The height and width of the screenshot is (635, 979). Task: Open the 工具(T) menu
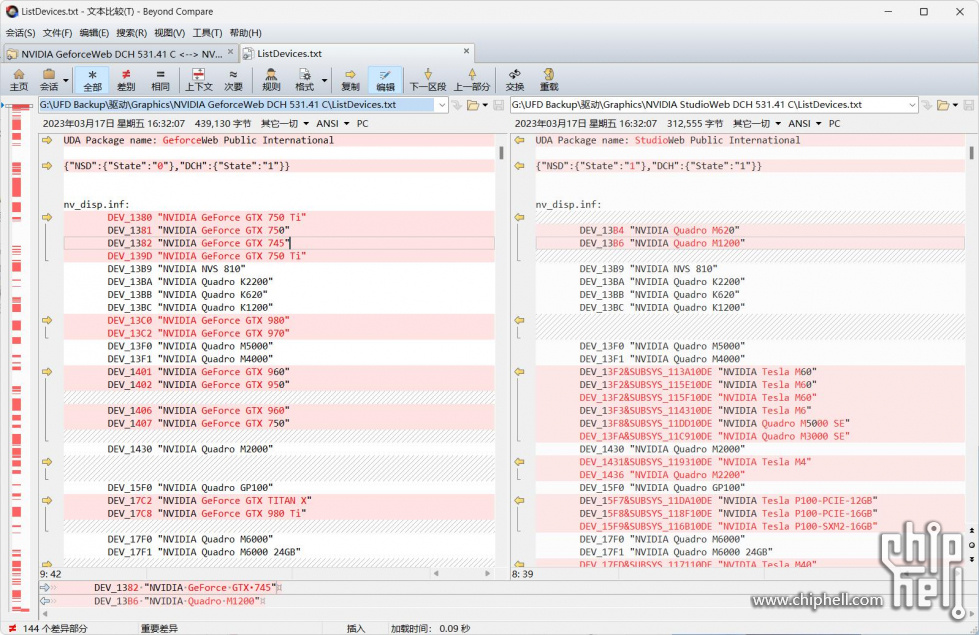[207, 32]
